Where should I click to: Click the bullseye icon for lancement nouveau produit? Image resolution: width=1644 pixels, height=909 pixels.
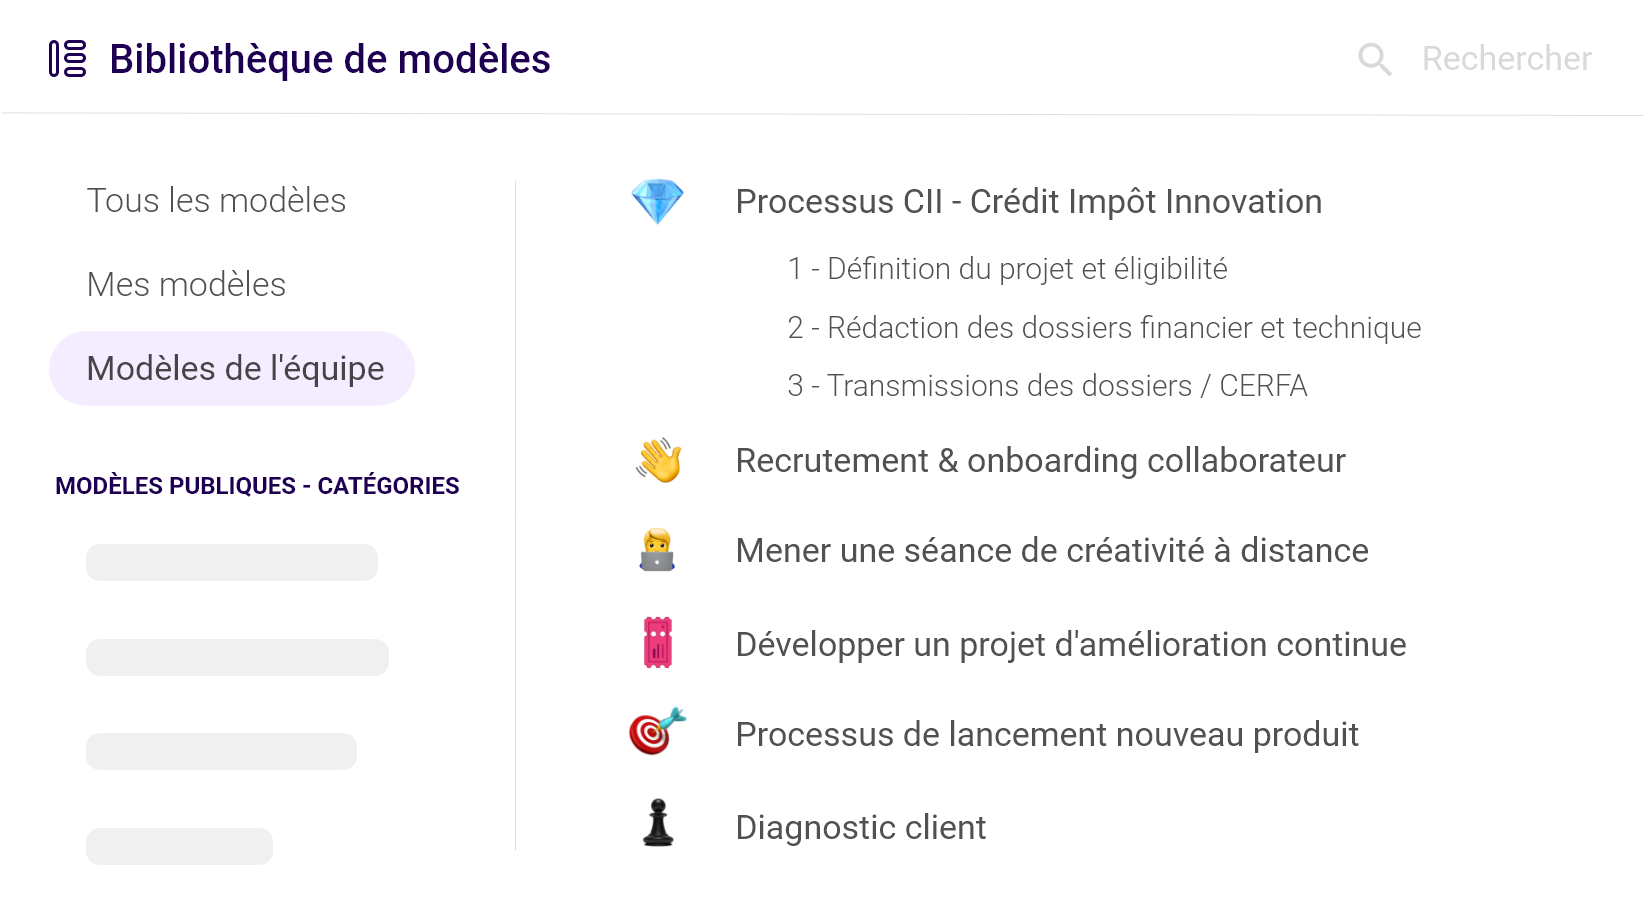(657, 733)
